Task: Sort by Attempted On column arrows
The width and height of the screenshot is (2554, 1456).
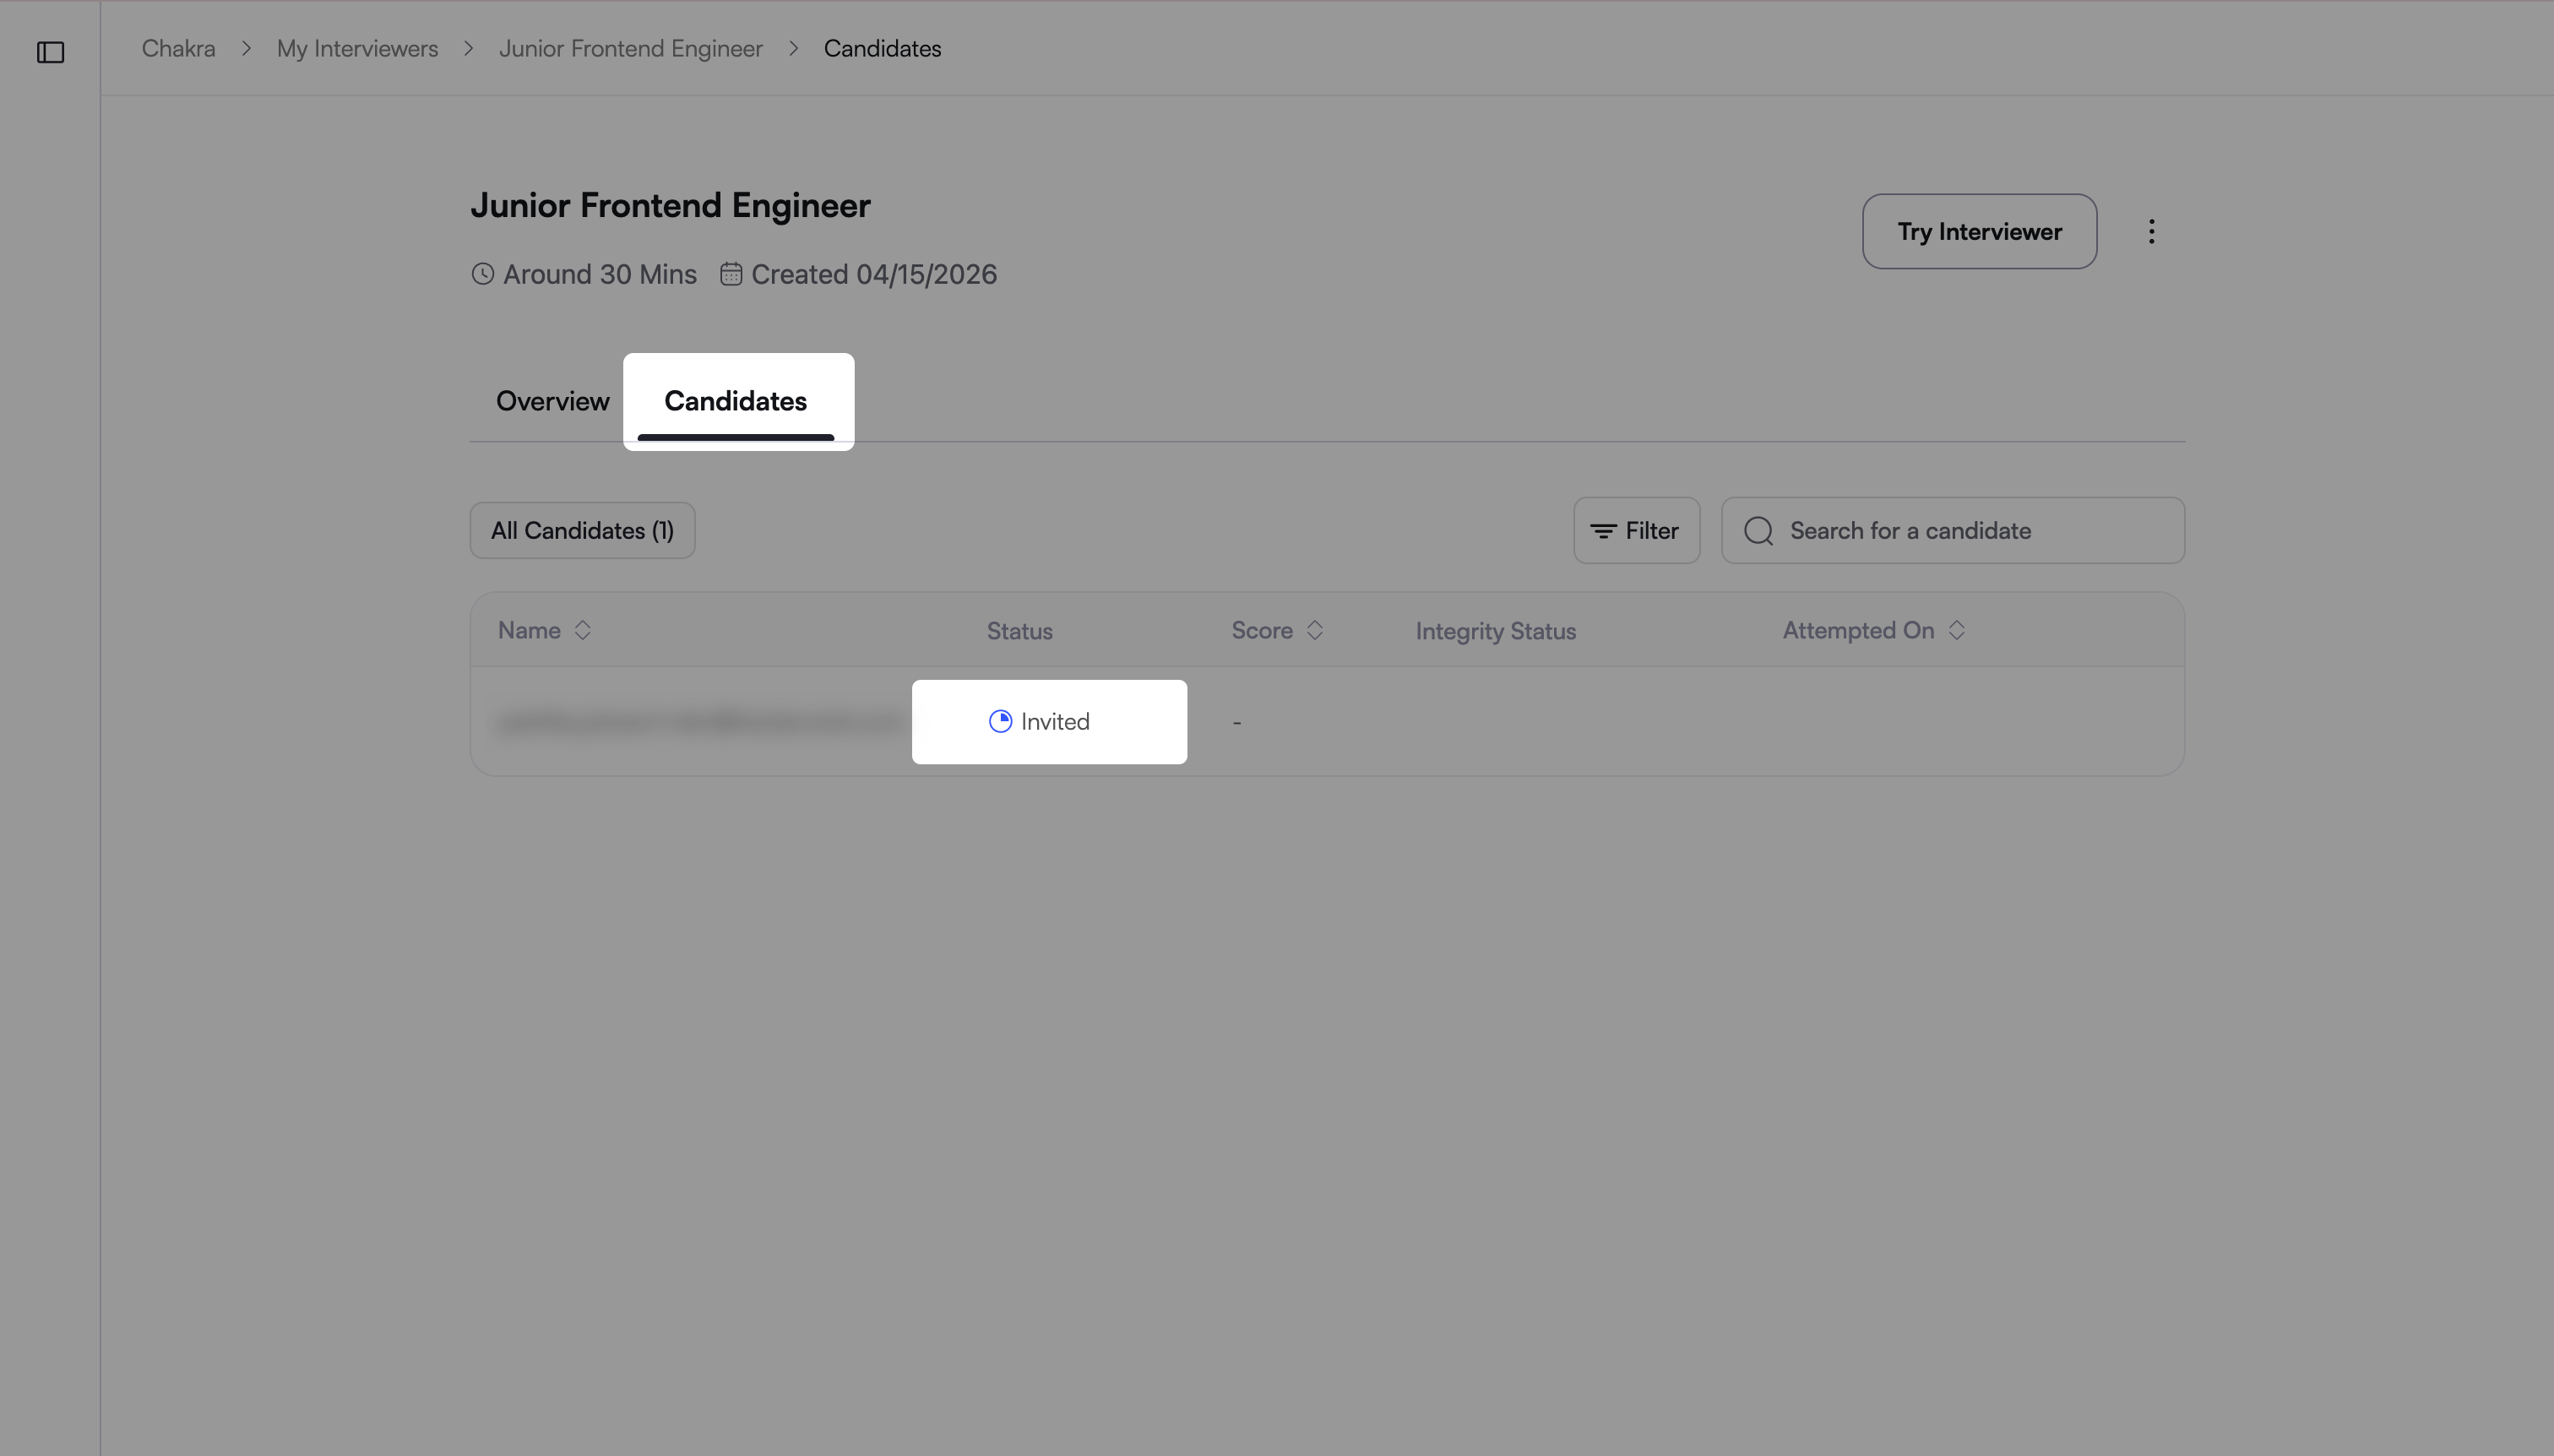Action: click(1957, 630)
